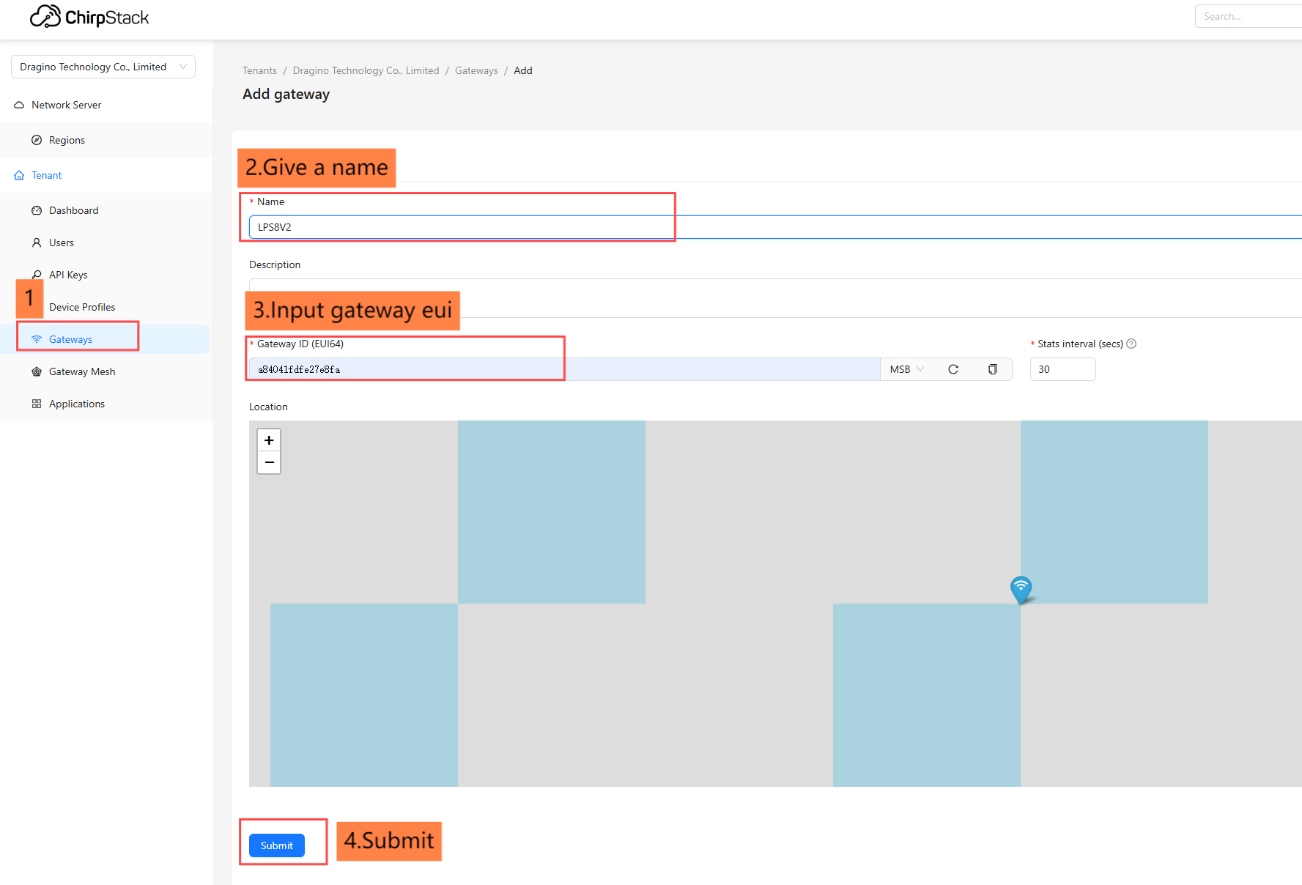Focus the Stats interval seconds field
The image size is (1302, 885).
tap(1063, 369)
